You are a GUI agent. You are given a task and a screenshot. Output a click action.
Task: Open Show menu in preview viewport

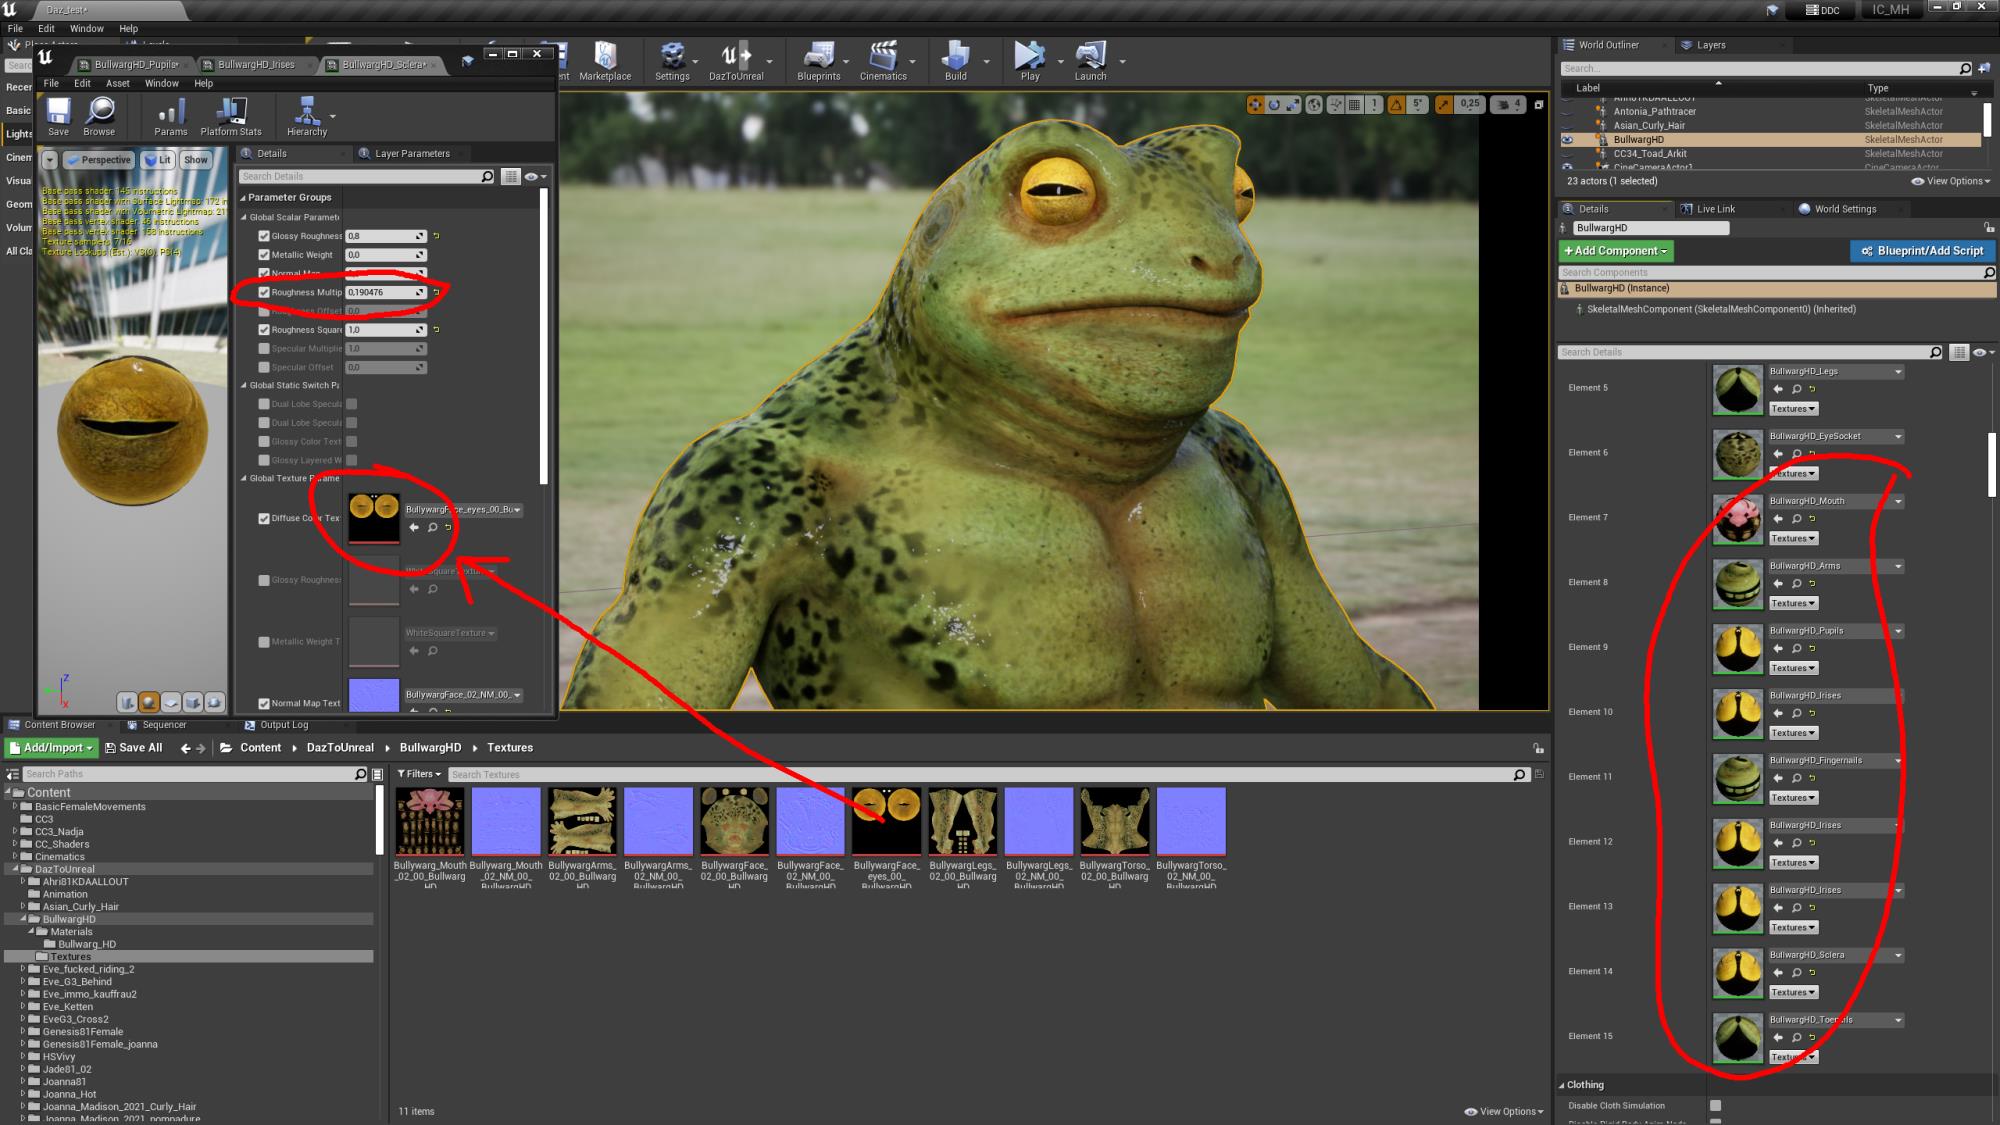tap(196, 160)
